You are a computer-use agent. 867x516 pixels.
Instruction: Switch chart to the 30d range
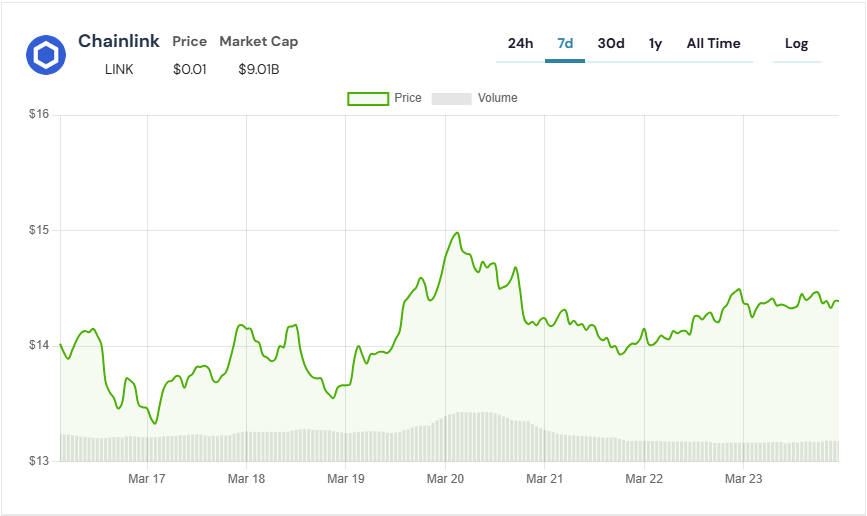point(611,44)
